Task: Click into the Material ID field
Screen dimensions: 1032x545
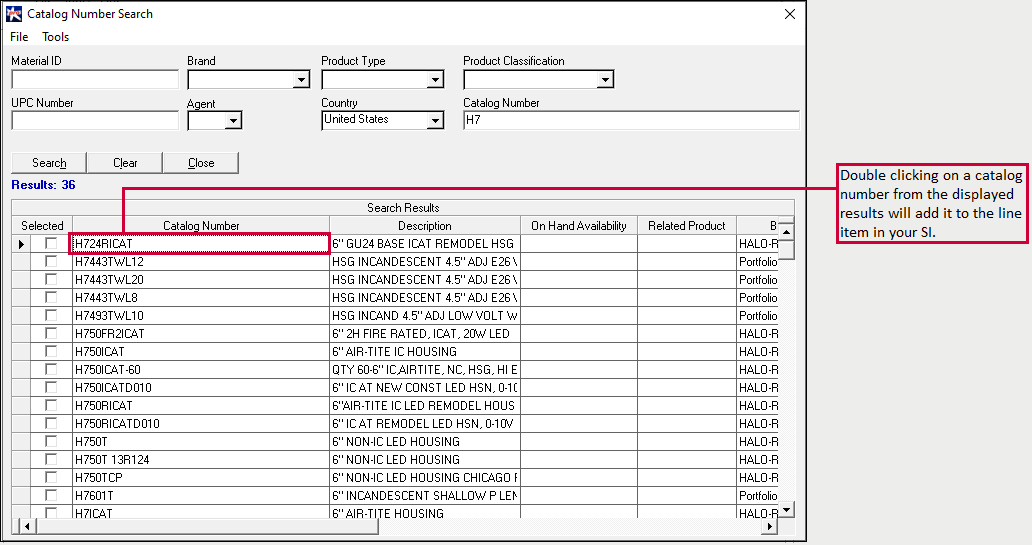Action: tap(94, 80)
